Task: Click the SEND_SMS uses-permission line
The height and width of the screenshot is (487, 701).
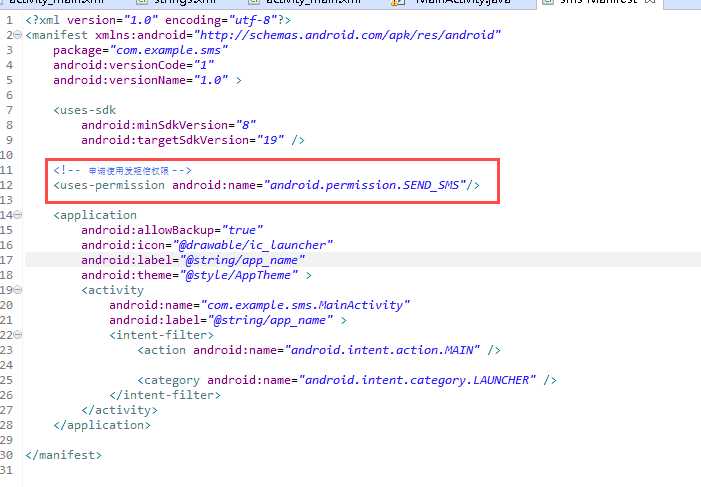Action: point(266,185)
